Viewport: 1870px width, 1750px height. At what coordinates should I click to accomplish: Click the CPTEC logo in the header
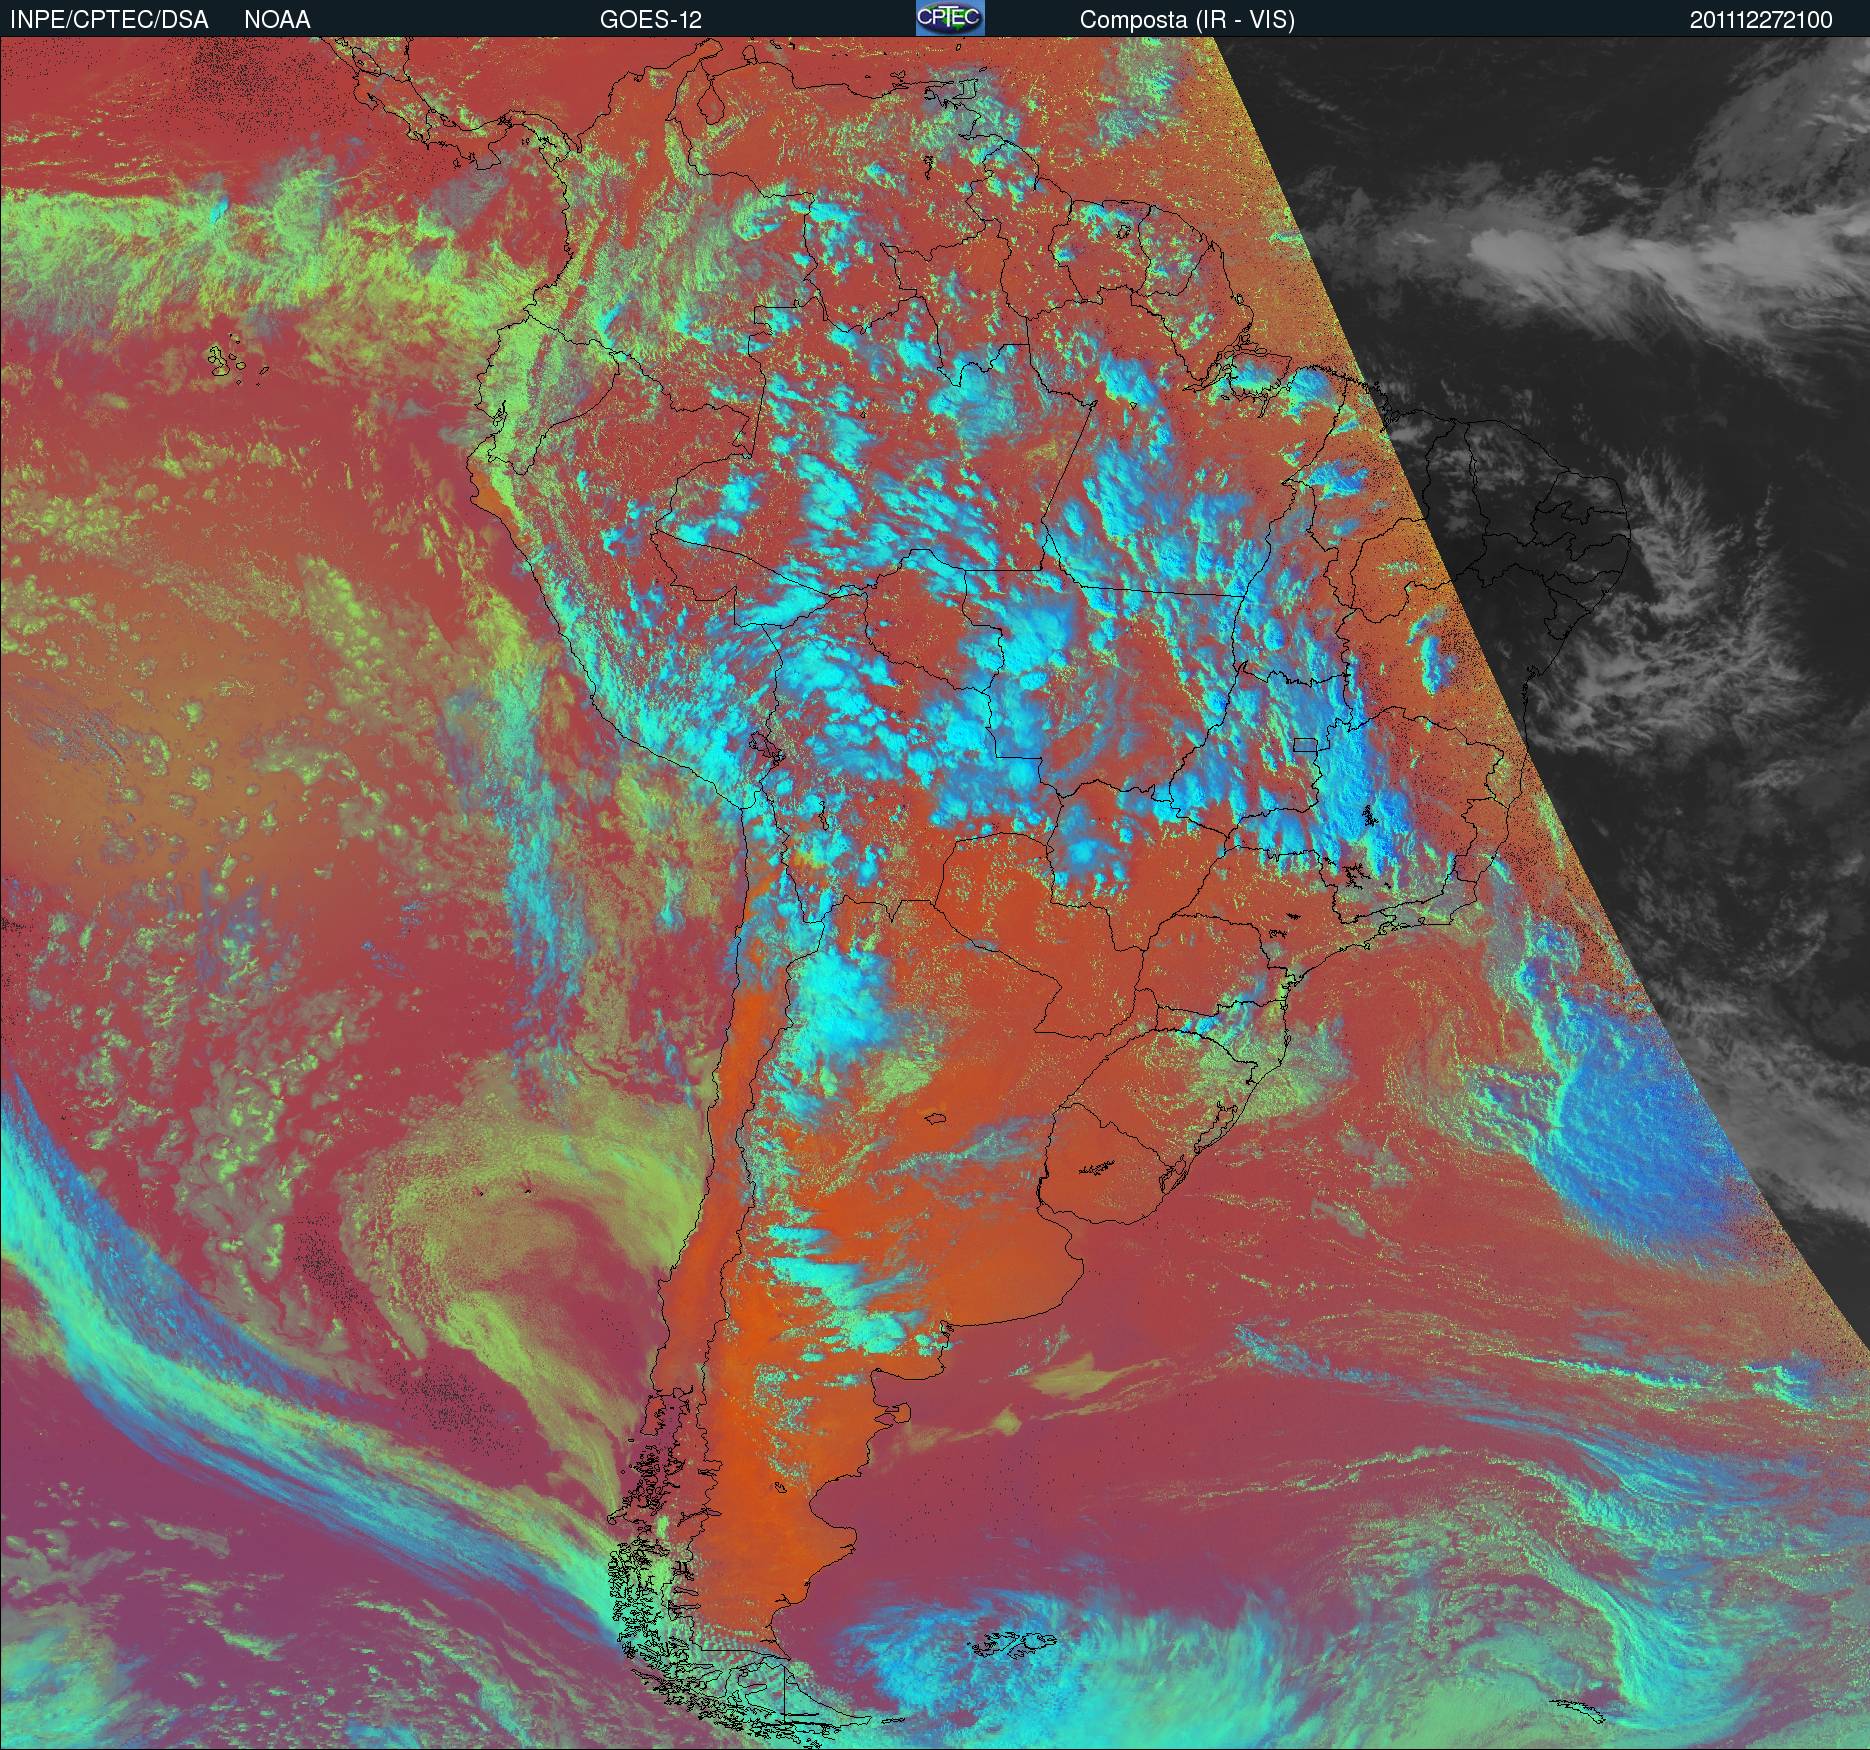point(950,18)
